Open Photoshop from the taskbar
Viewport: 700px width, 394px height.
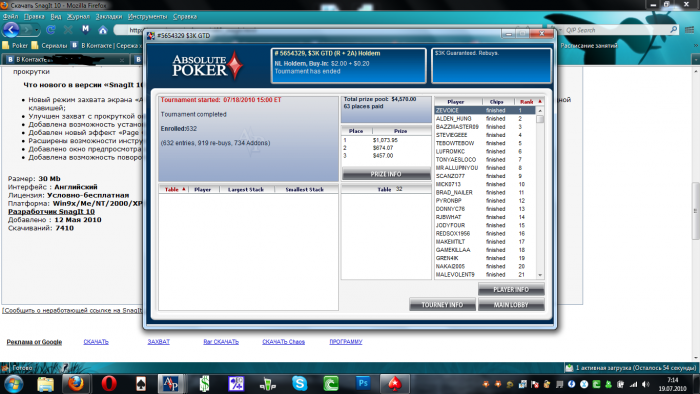363,384
